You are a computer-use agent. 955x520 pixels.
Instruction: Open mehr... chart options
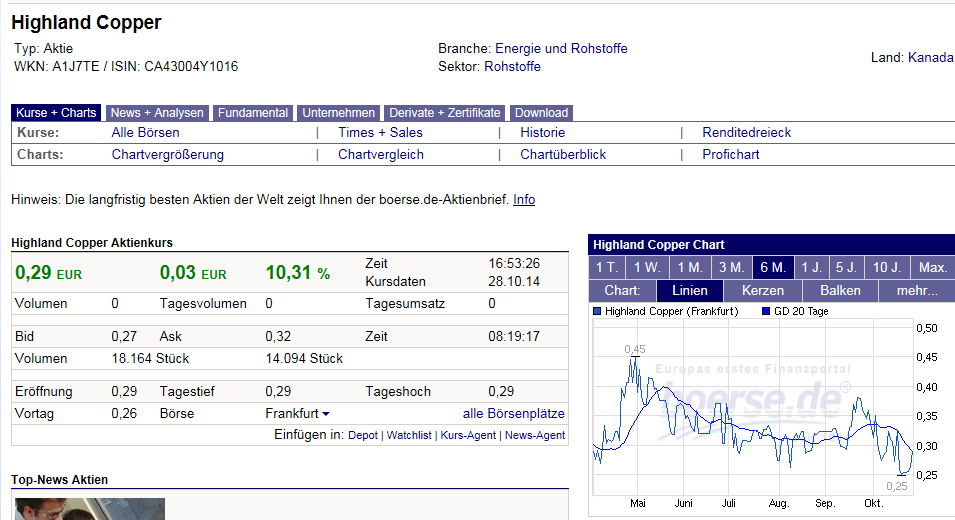(917, 290)
